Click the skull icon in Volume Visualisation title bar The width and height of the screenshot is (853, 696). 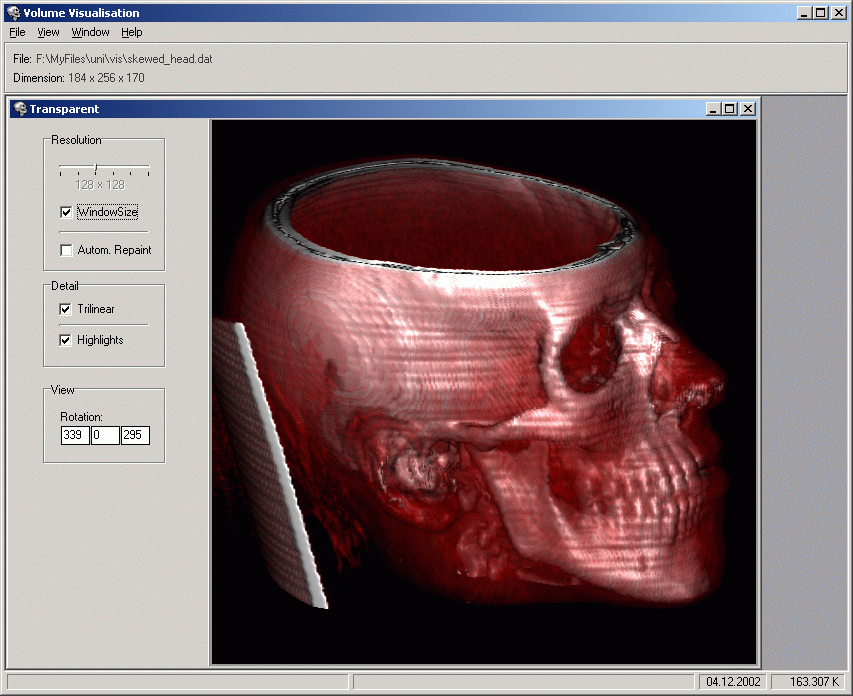coord(12,13)
